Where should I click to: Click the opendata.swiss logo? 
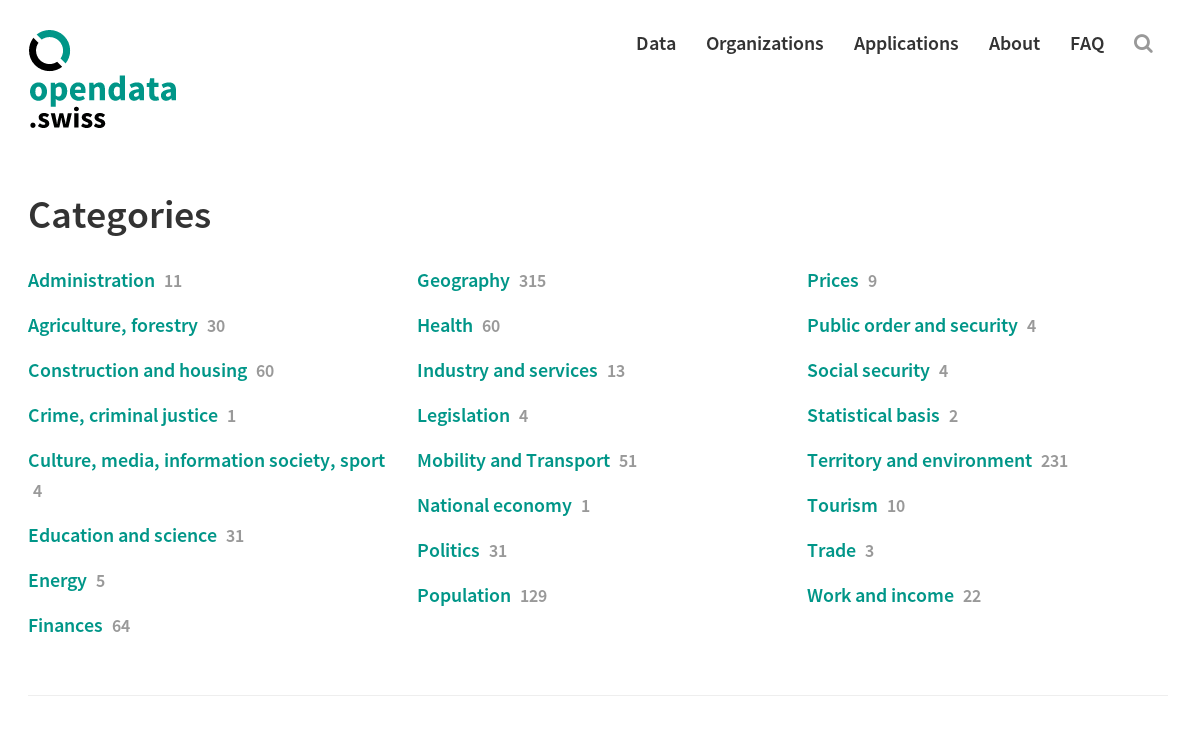tap(102, 79)
